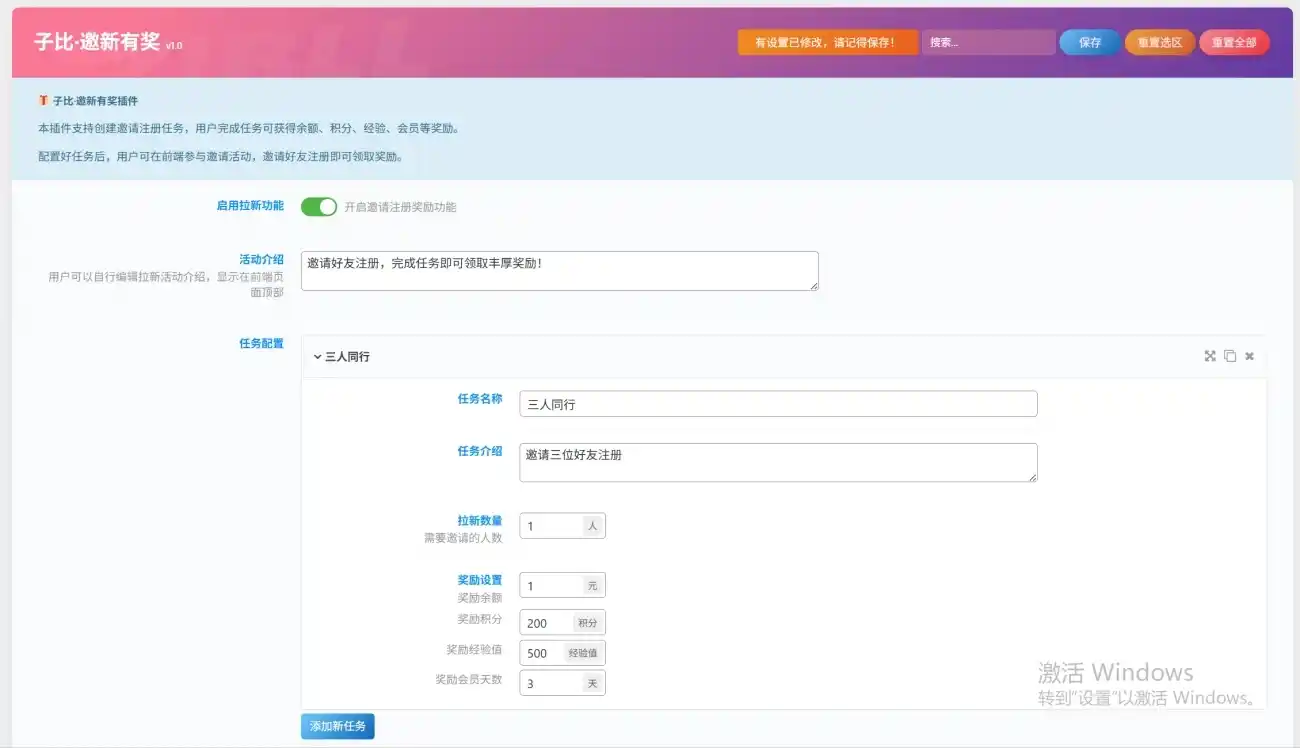Click the 添加新任务 button
This screenshot has height=748, width=1300.
[x=337, y=726]
